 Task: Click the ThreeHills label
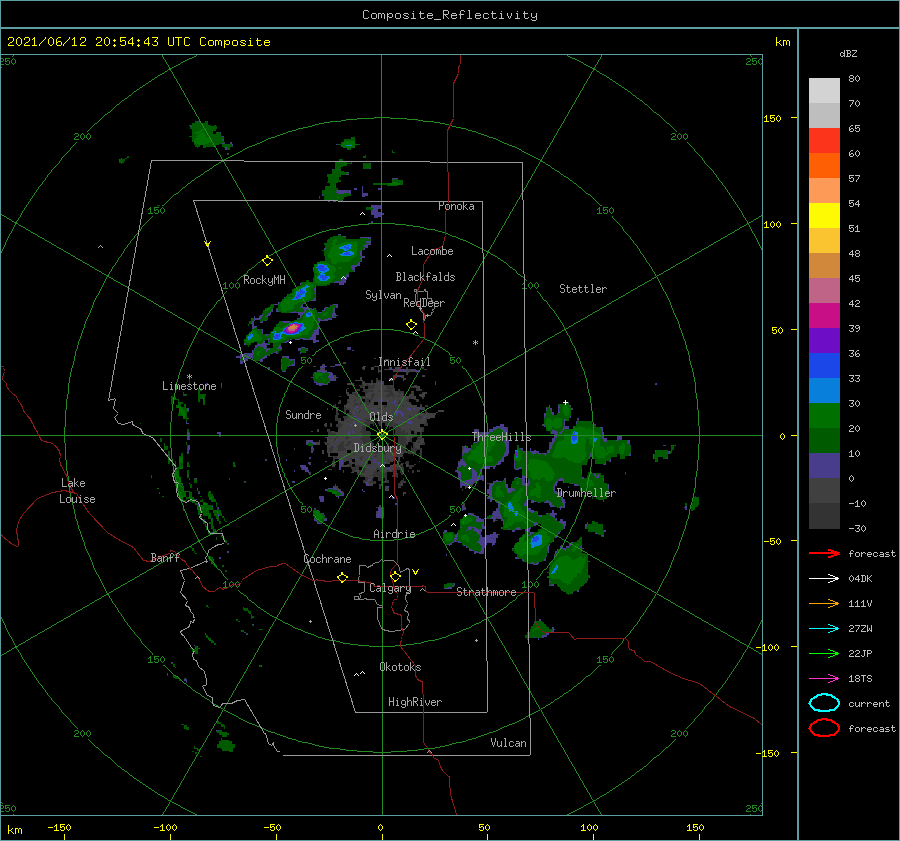[501, 437]
